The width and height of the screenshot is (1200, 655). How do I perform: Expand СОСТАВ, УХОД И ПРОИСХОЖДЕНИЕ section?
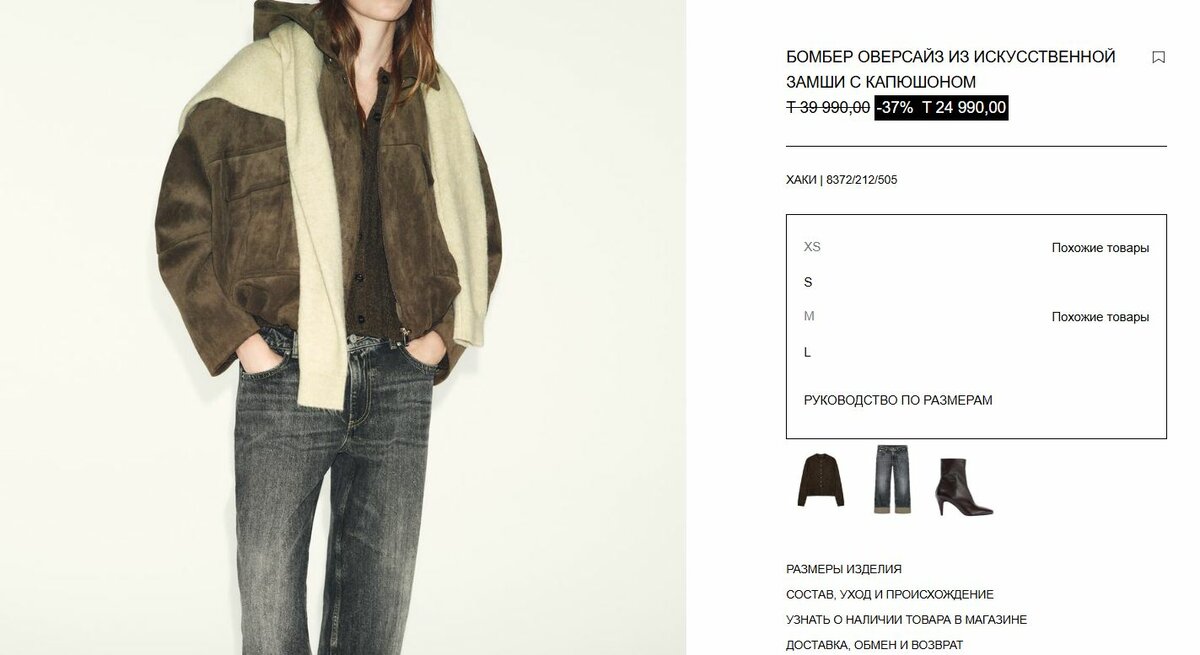[x=890, y=594]
